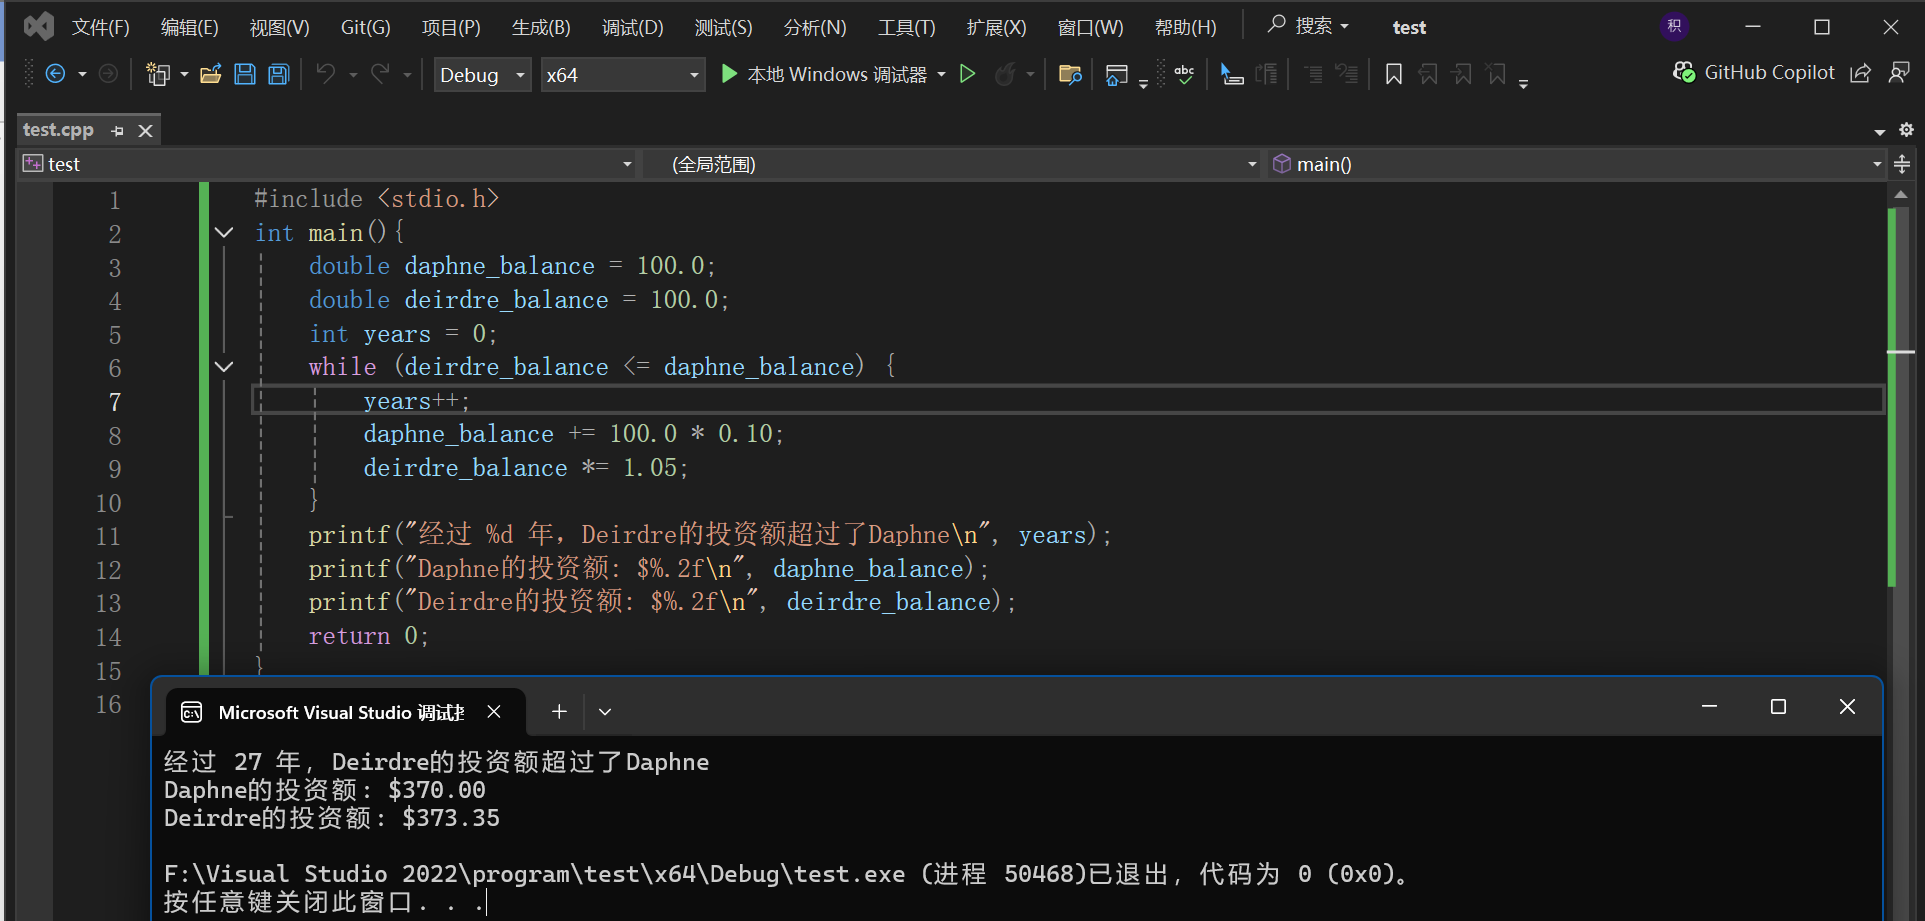Open the 调试(D) menu
Viewport: 1925px width, 921px height.
click(633, 27)
